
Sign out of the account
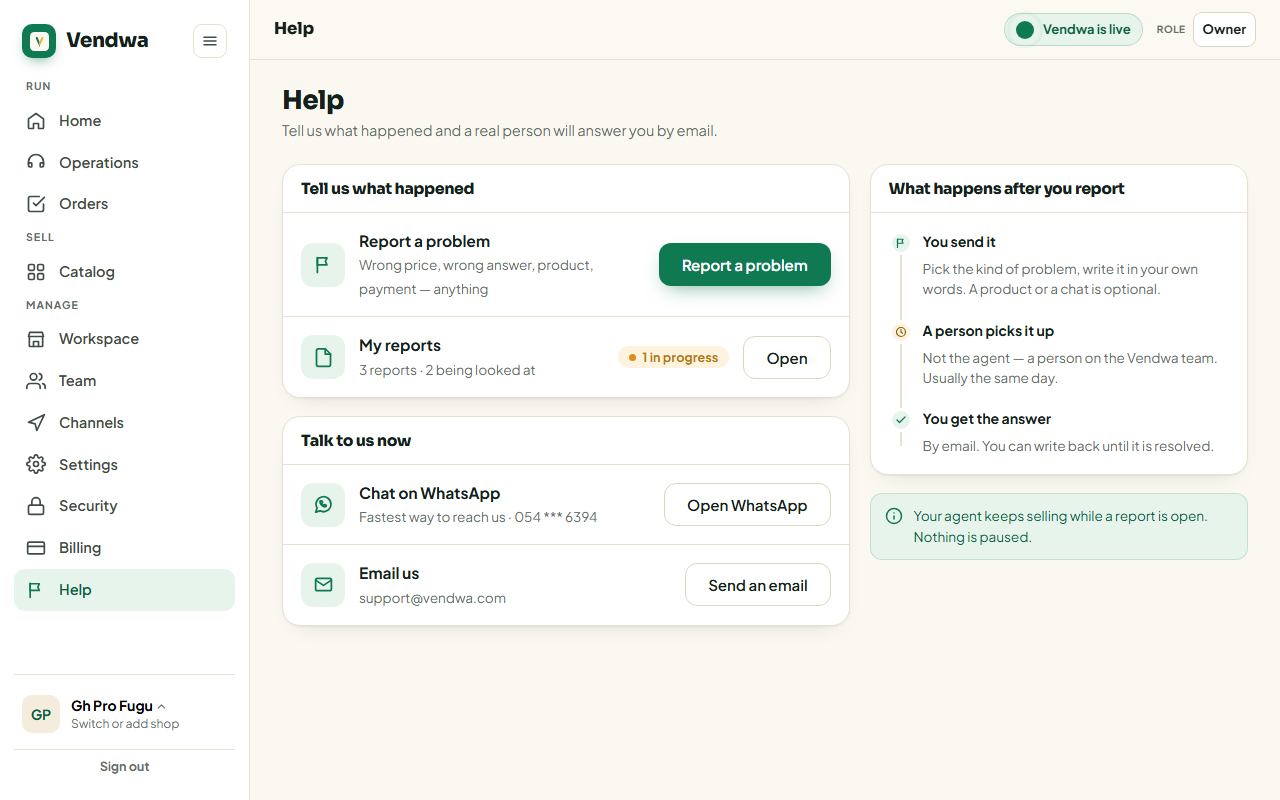tap(124, 767)
